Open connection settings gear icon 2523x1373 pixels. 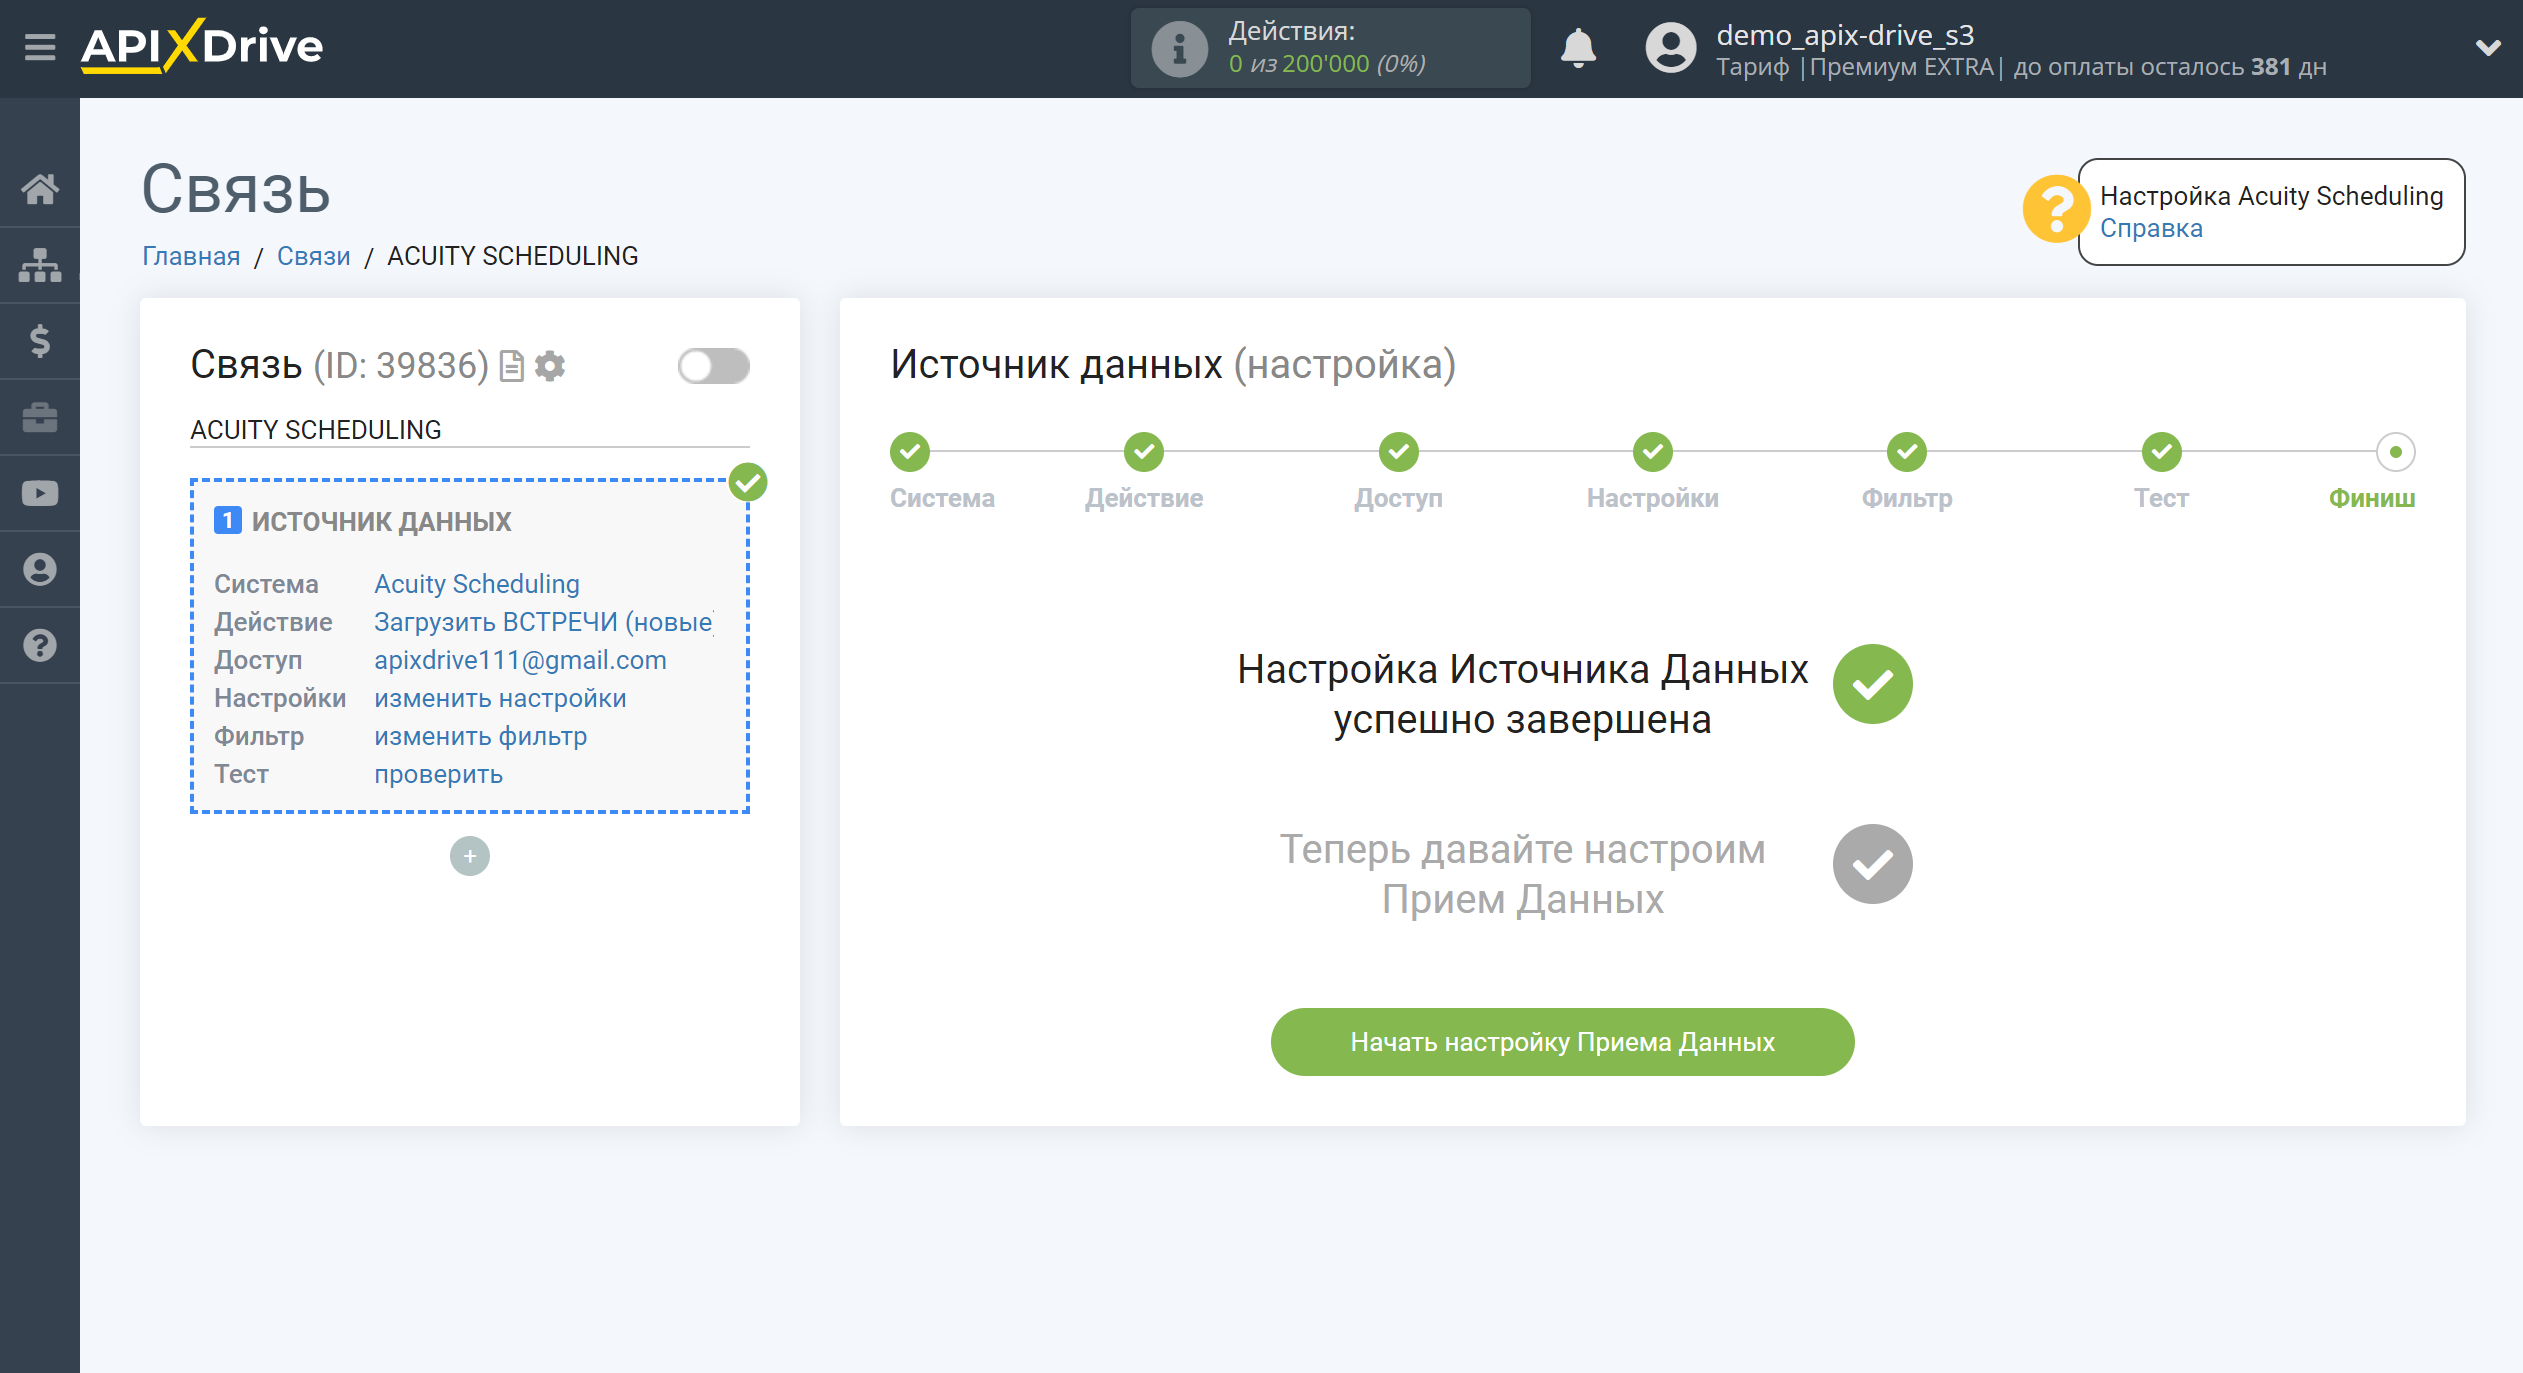[x=550, y=366]
